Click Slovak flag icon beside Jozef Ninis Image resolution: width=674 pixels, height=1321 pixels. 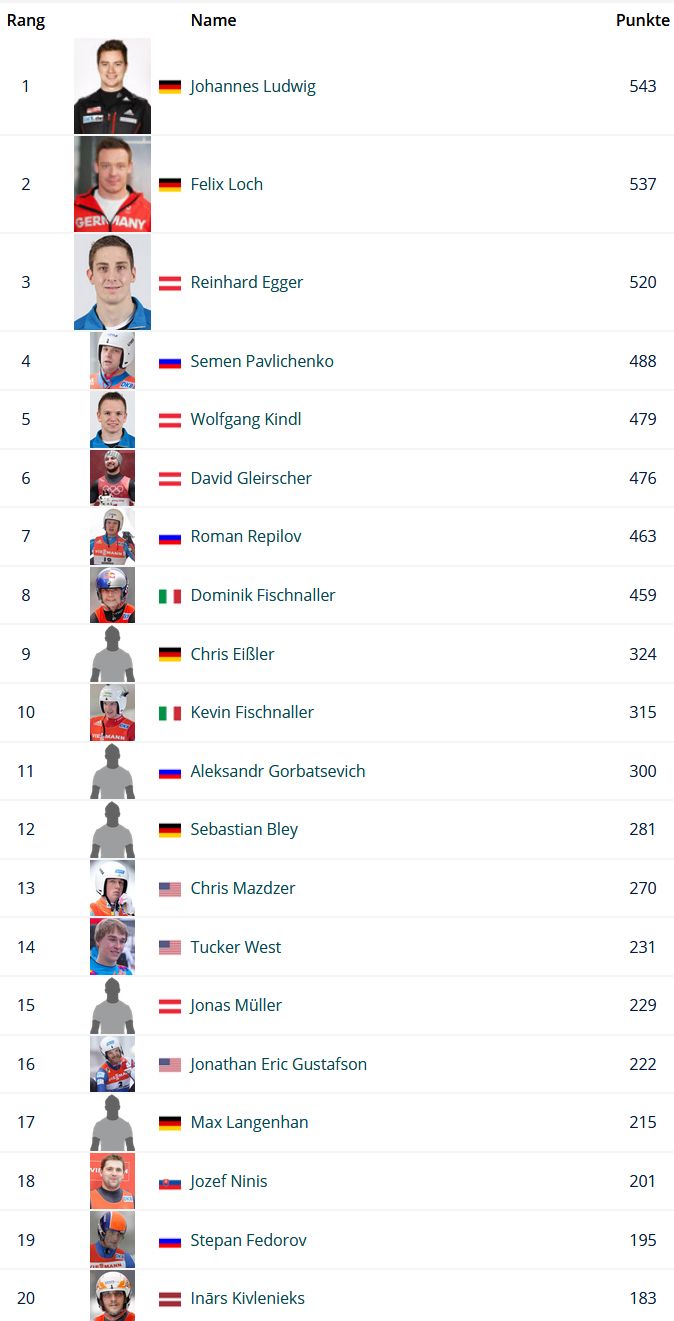coord(170,1182)
